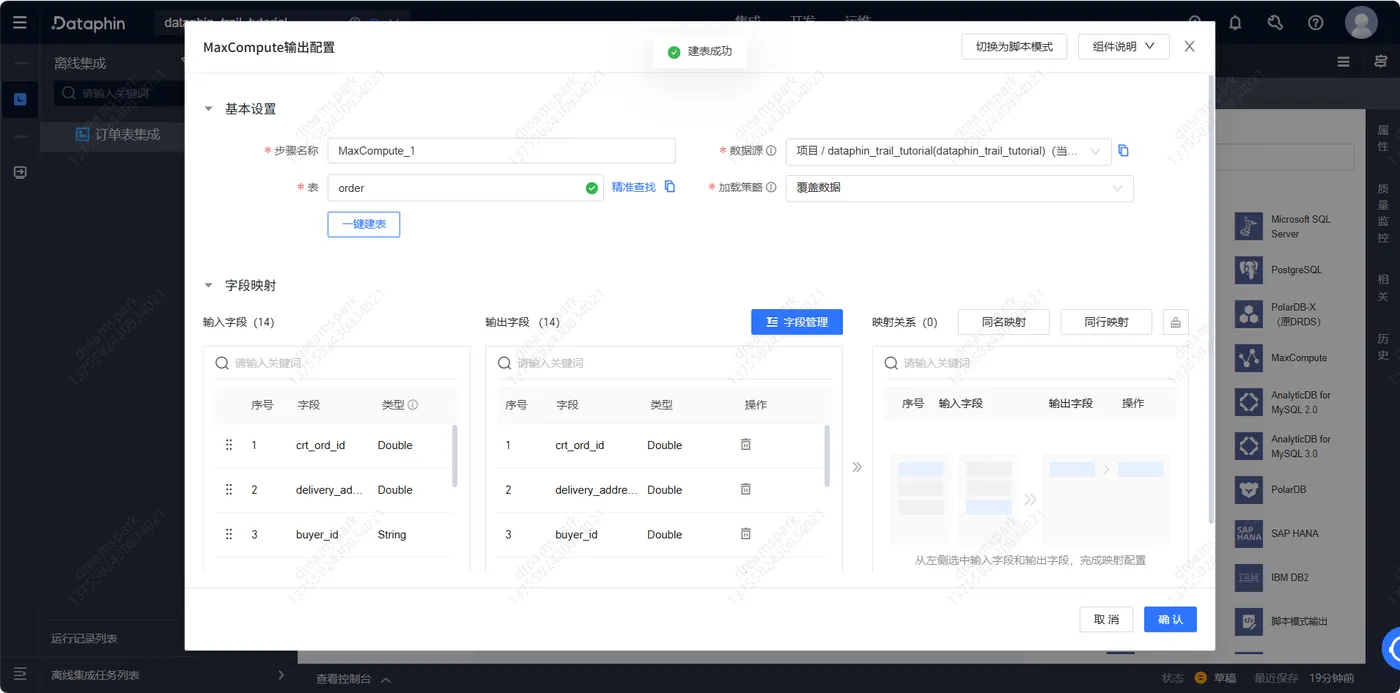Select the sidebar import arrow icon
Screen dimensions: 1400x693
(x=20, y=172)
